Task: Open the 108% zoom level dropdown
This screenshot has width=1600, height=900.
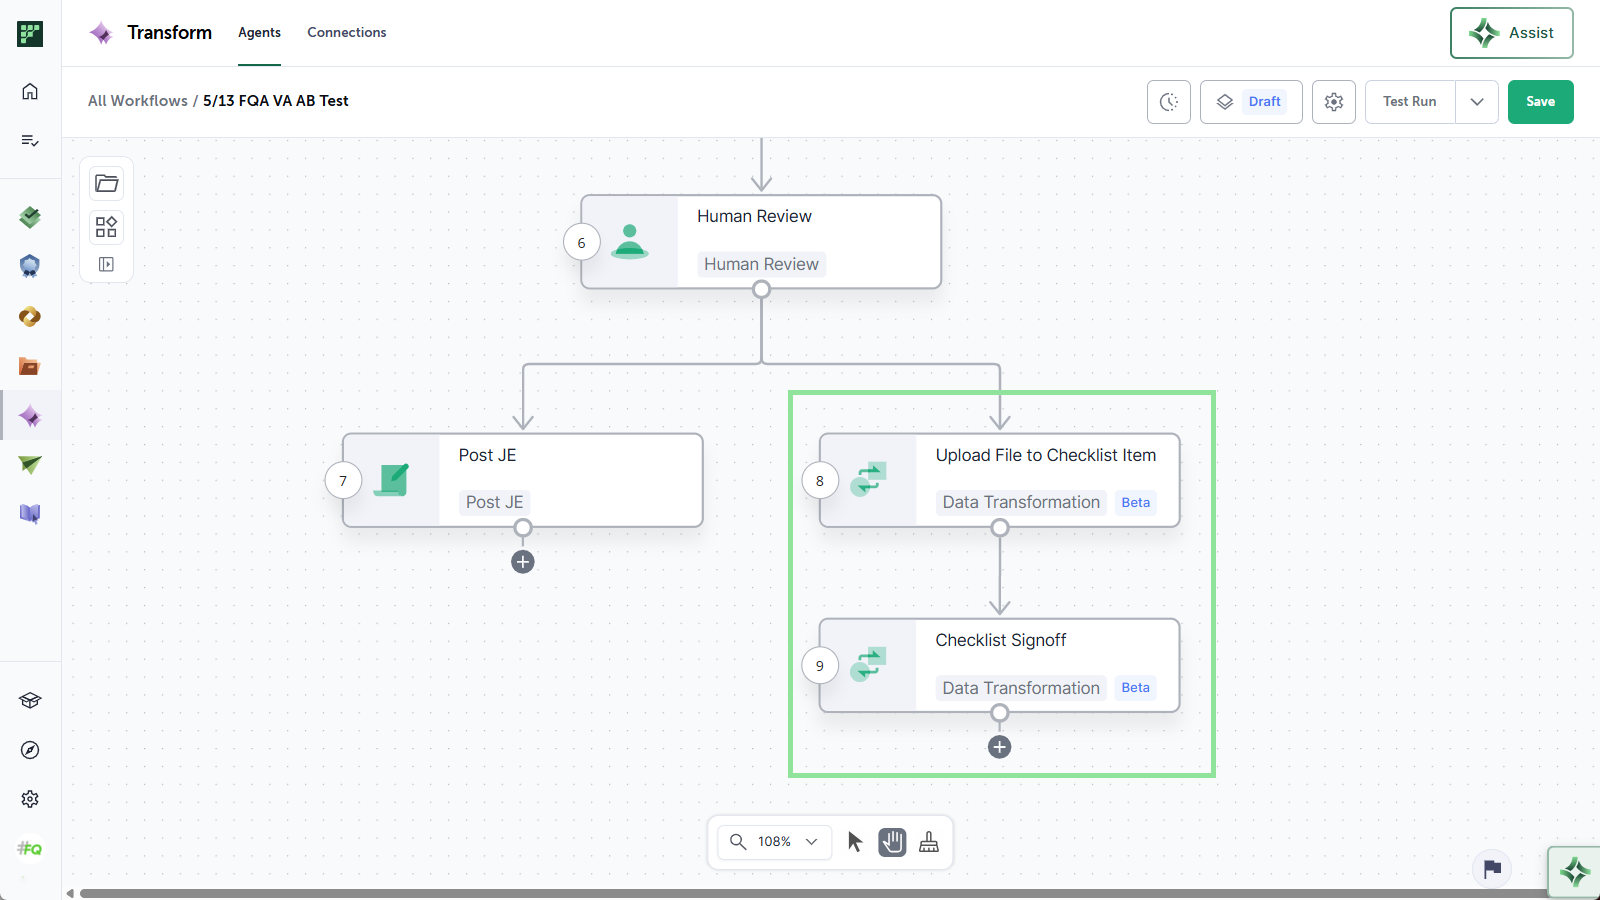Action: 775,842
